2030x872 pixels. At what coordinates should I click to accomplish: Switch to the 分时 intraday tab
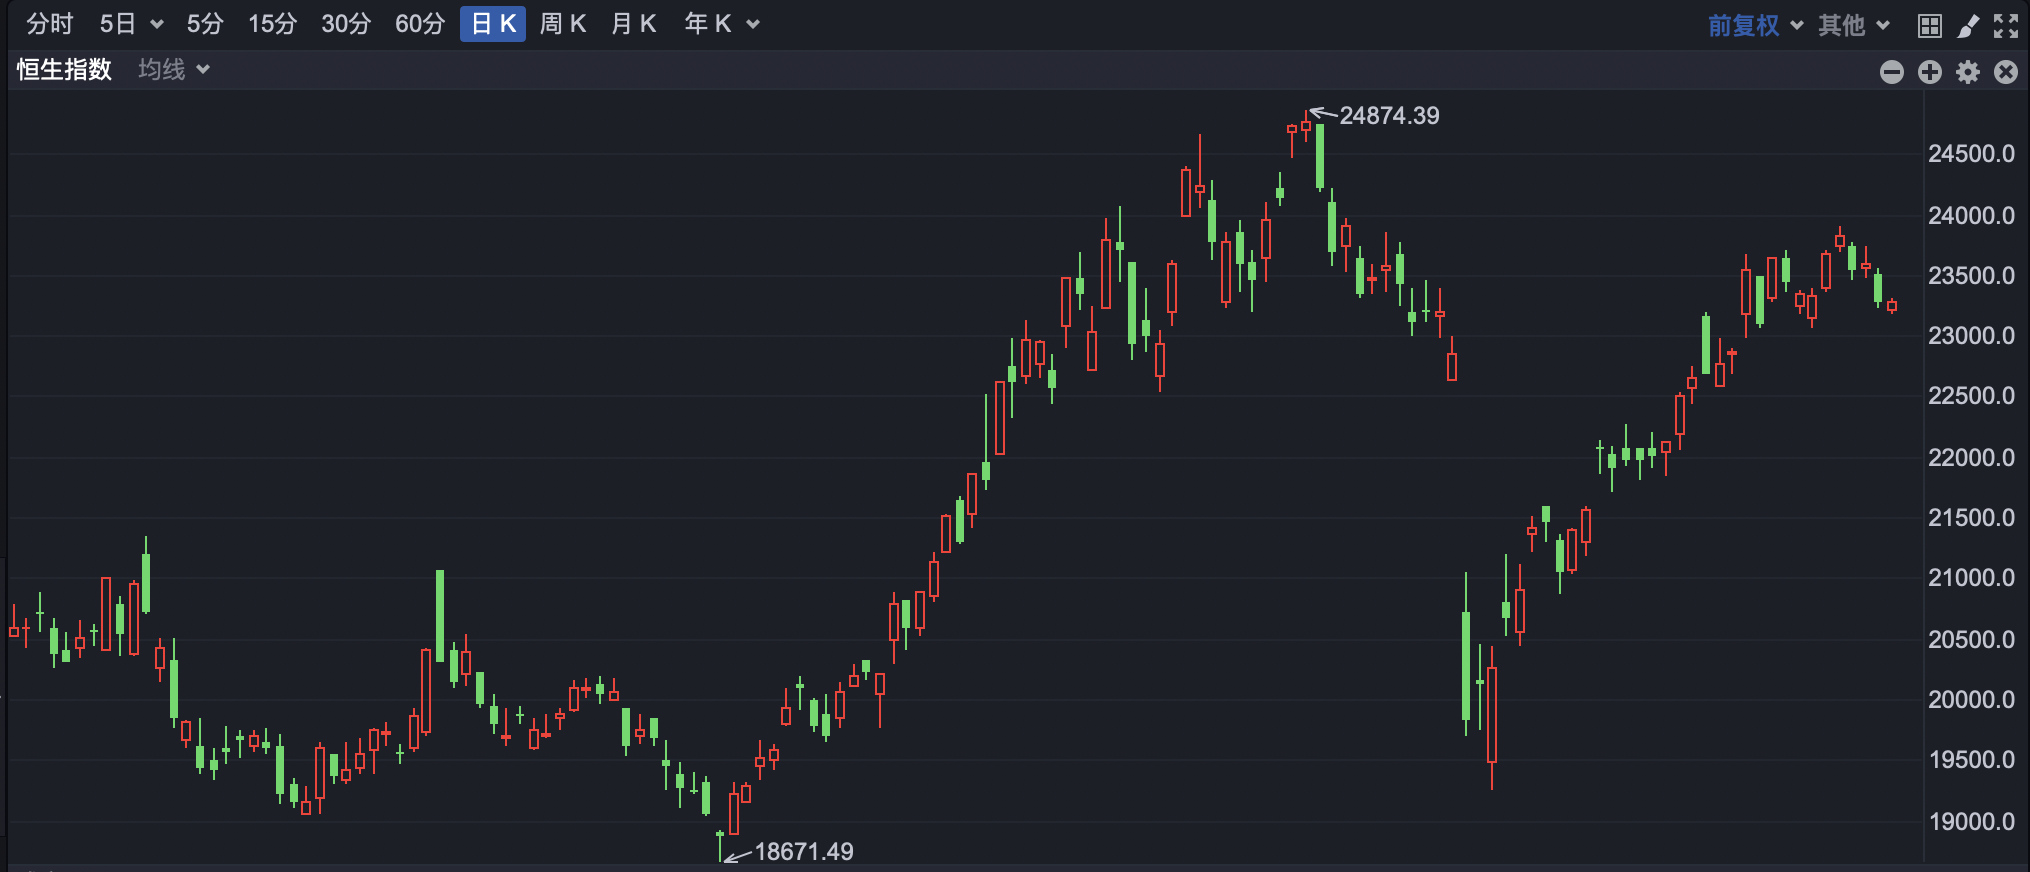point(50,24)
